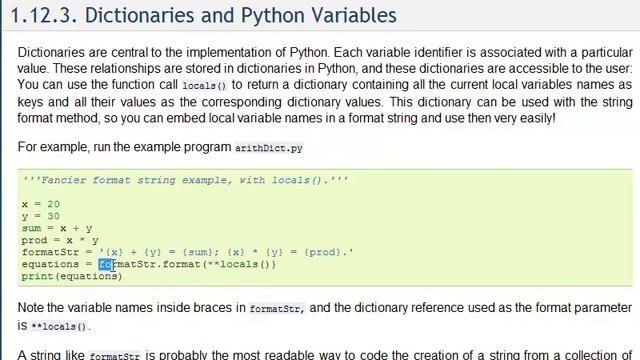This screenshot has height=360, width=640.
Task: Click the word 'equations' at the start of the assignment line
Action: tap(50, 264)
